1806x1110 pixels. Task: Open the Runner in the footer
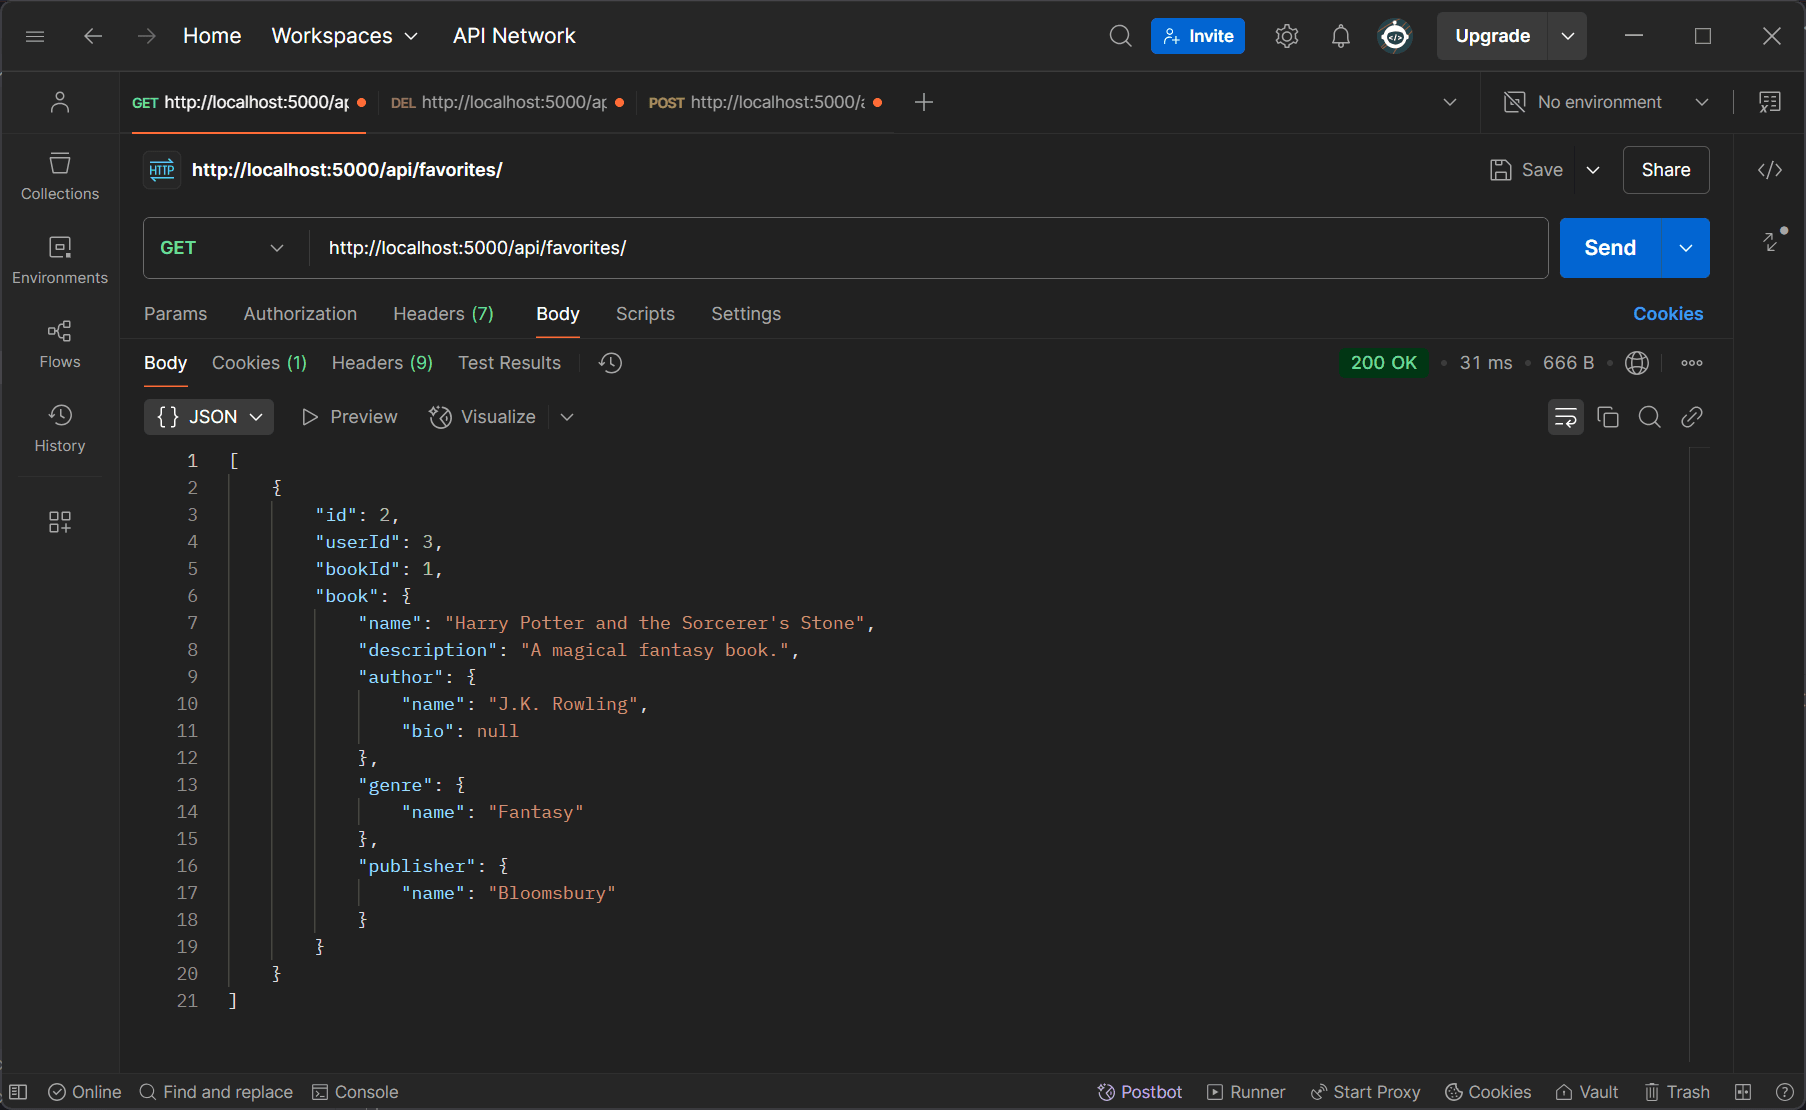(x=1246, y=1092)
